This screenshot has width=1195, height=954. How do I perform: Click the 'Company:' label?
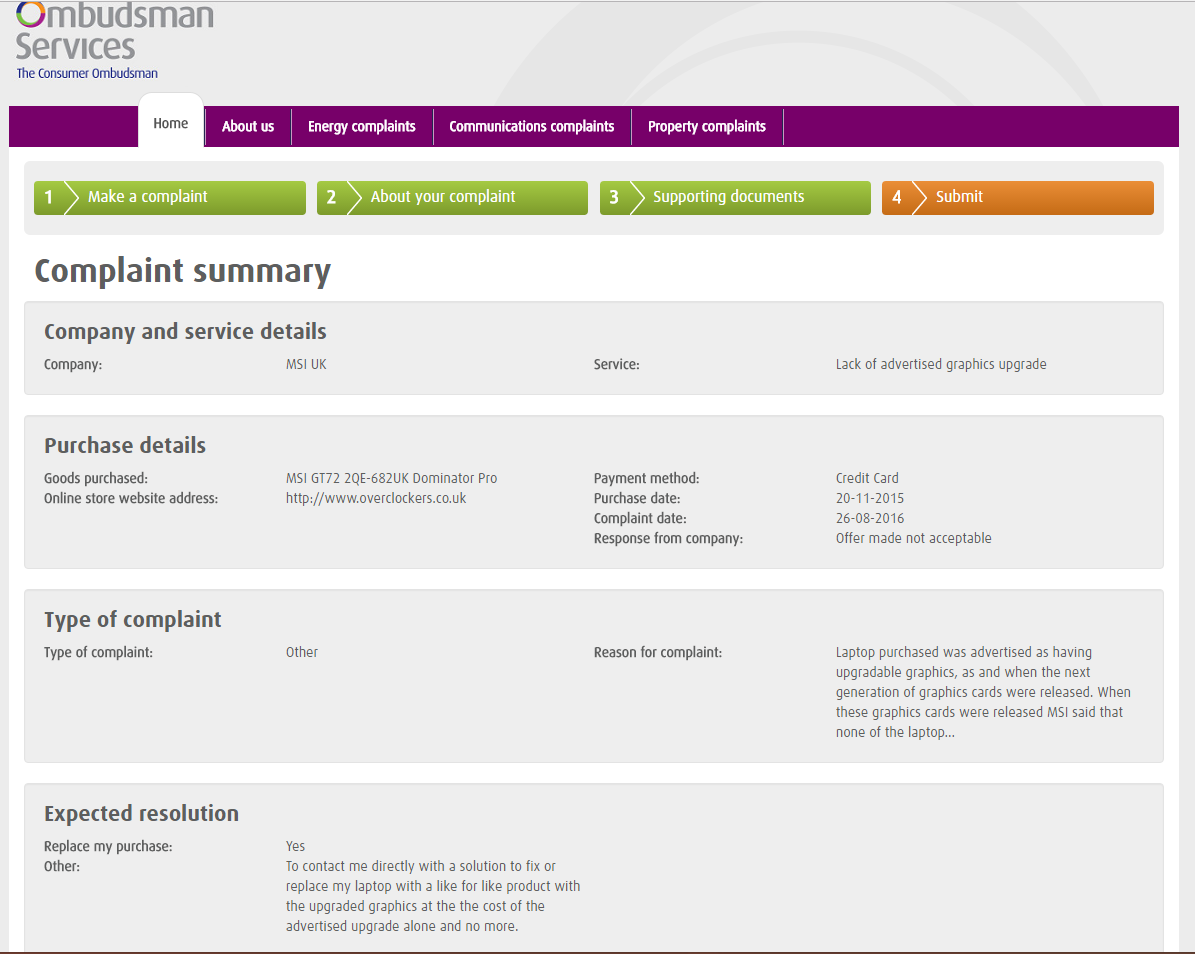tap(72, 365)
